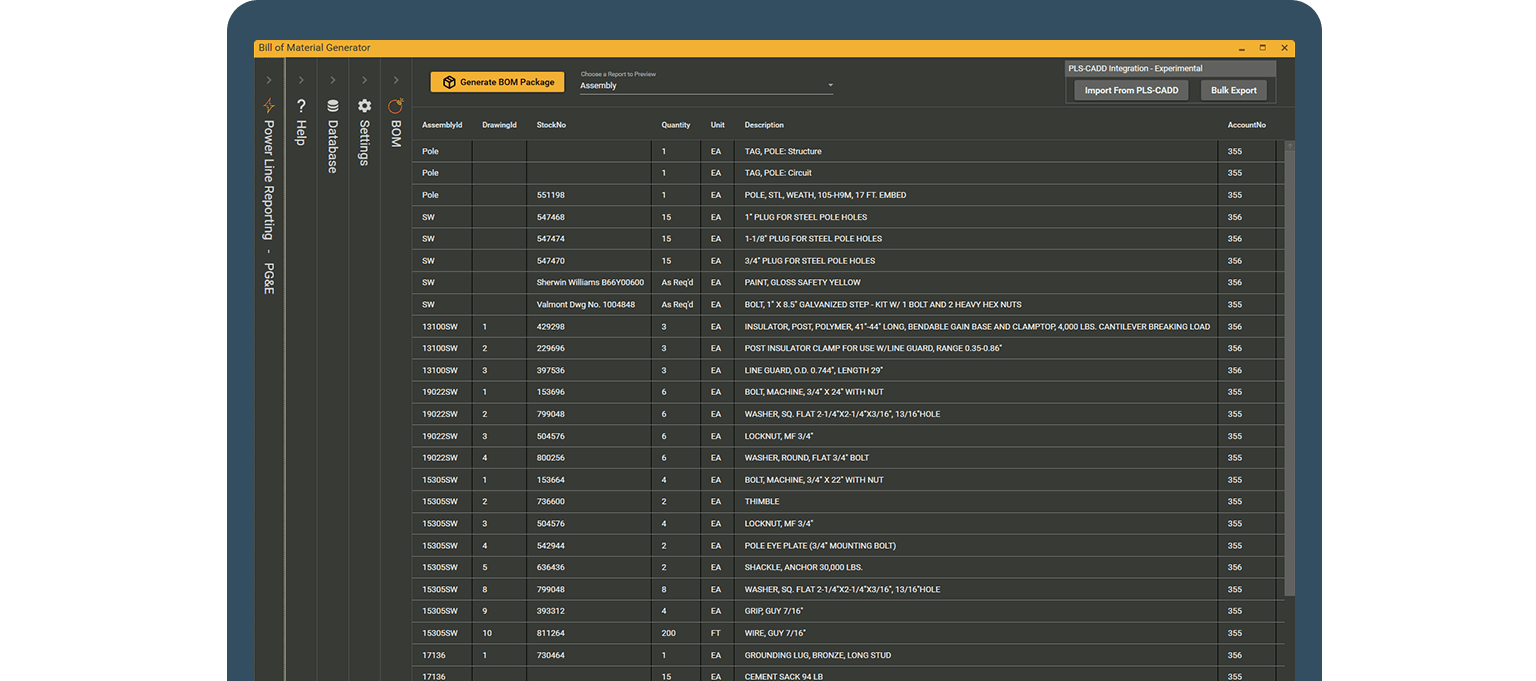Expand the BOM panel chevron

click(x=396, y=80)
